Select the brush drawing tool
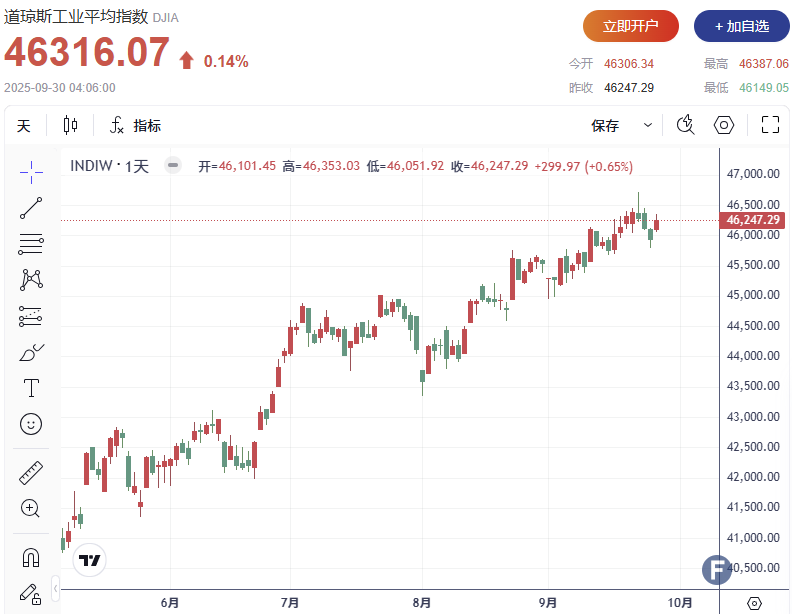Screen dimensions: 792x614 point(31,352)
